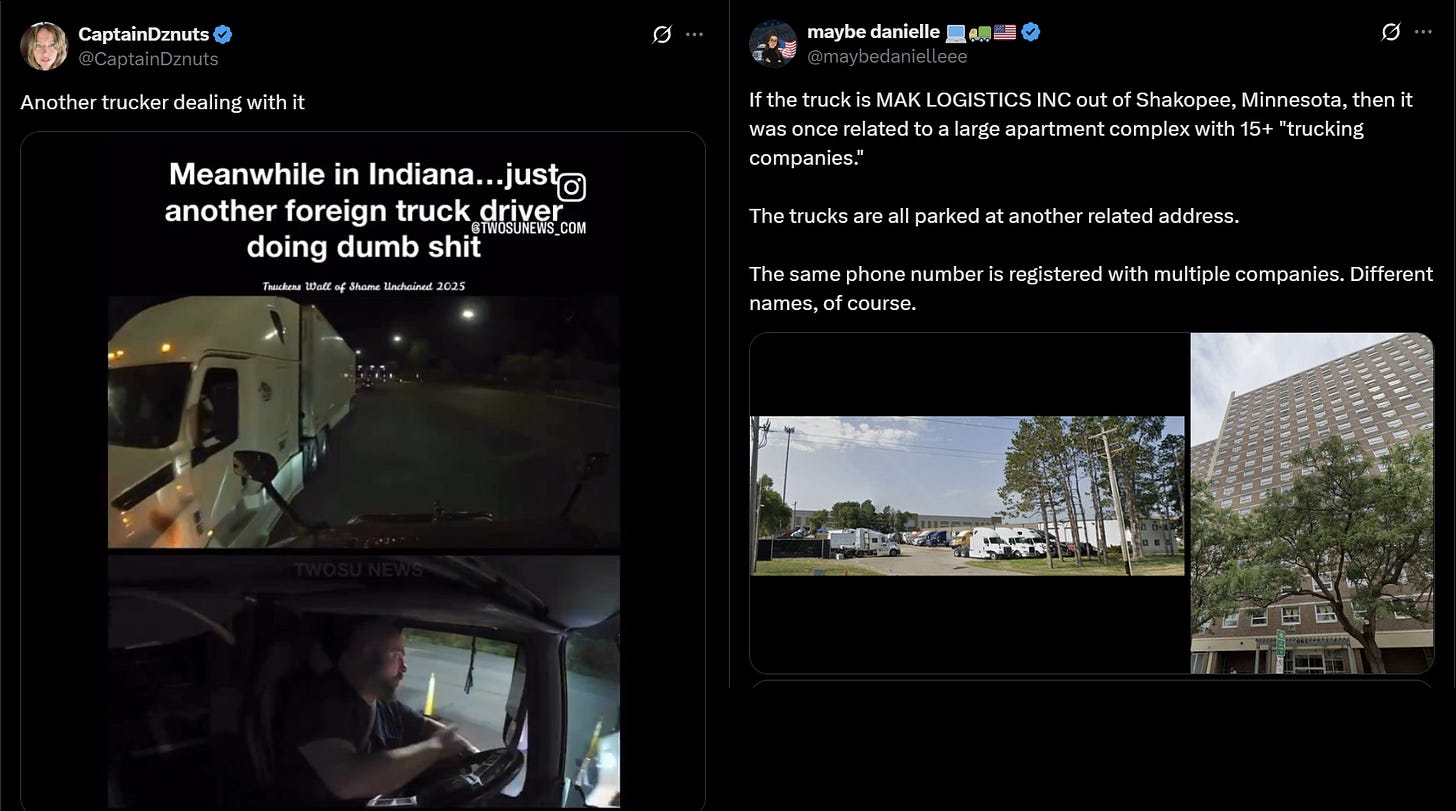Screen dimensions: 1456x811
Task: Open the @CaptainDznuts handle link
Action: tap(148, 59)
